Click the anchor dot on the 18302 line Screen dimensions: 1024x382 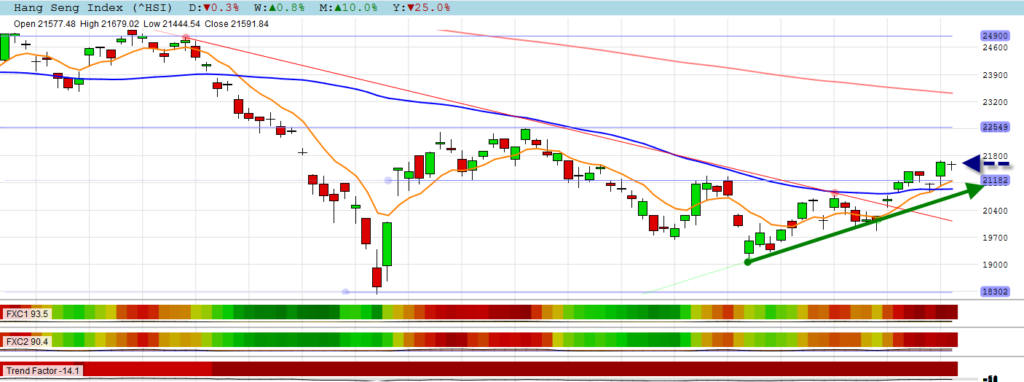coord(345,291)
